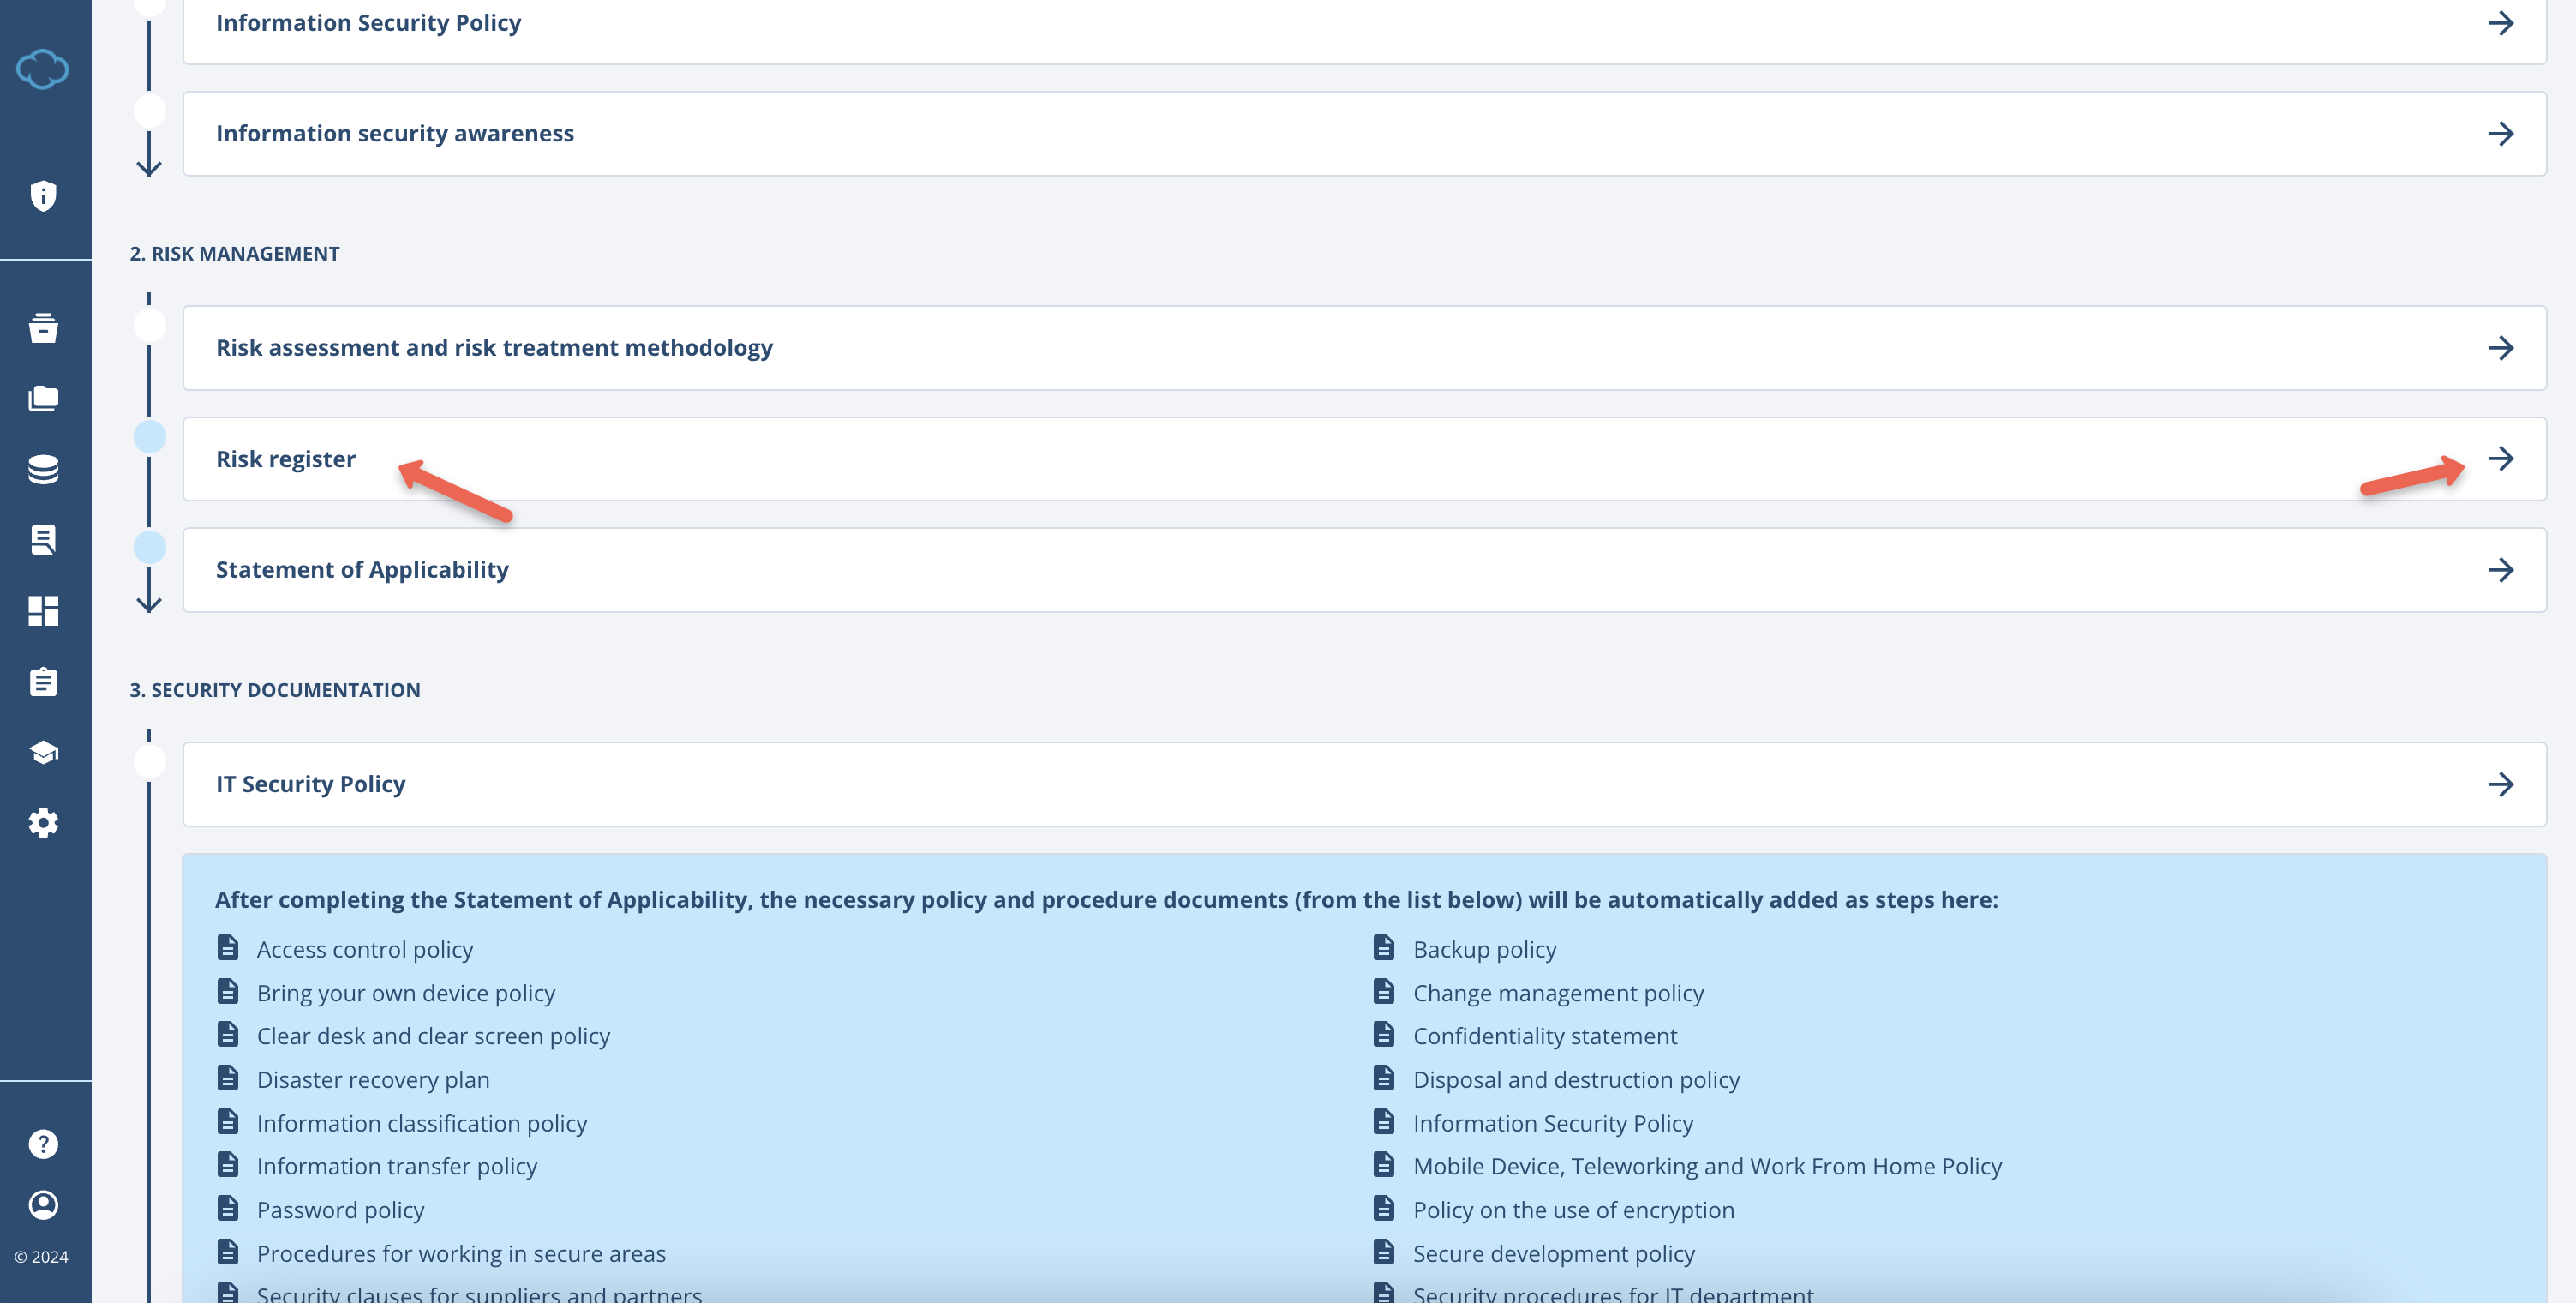Select the Access control policy document
The width and height of the screenshot is (2576, 1303).
click(365, 949)
